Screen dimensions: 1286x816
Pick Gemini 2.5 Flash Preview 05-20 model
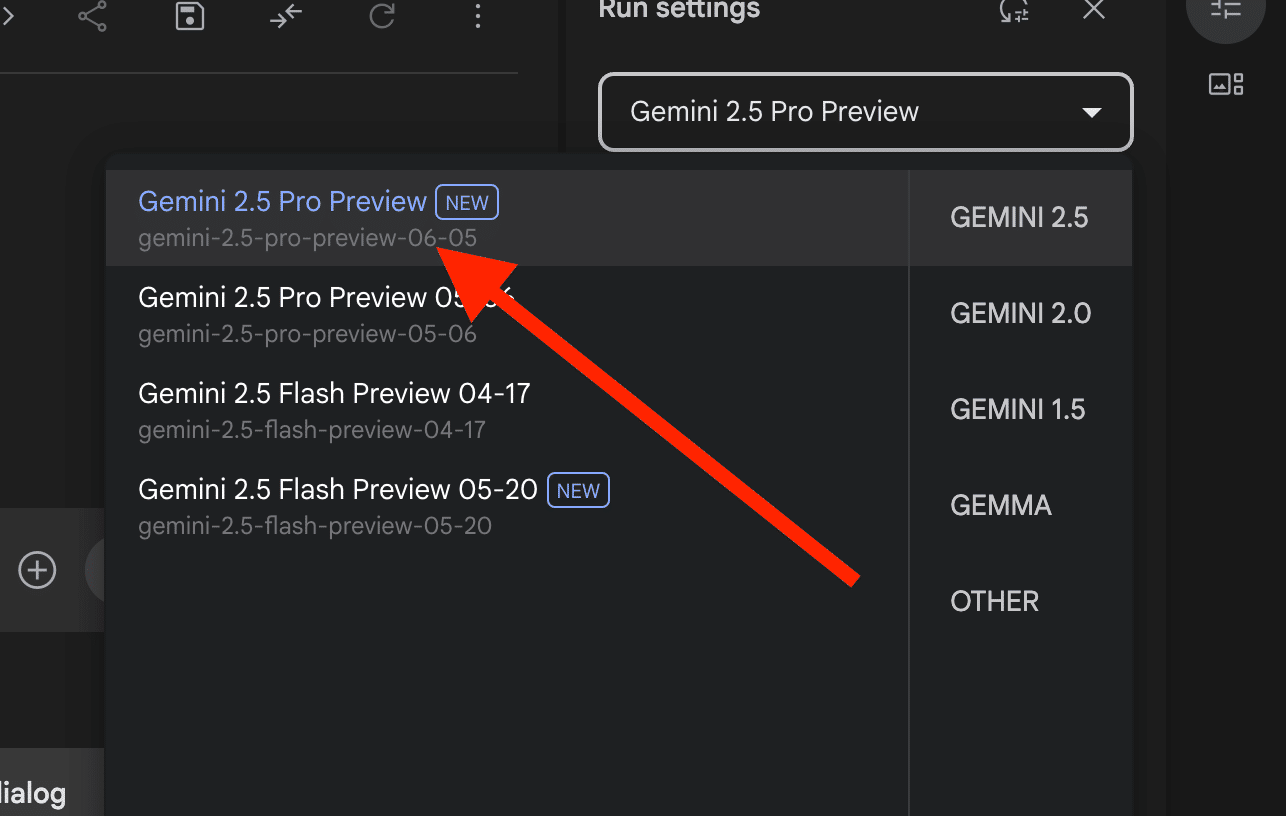338,506
